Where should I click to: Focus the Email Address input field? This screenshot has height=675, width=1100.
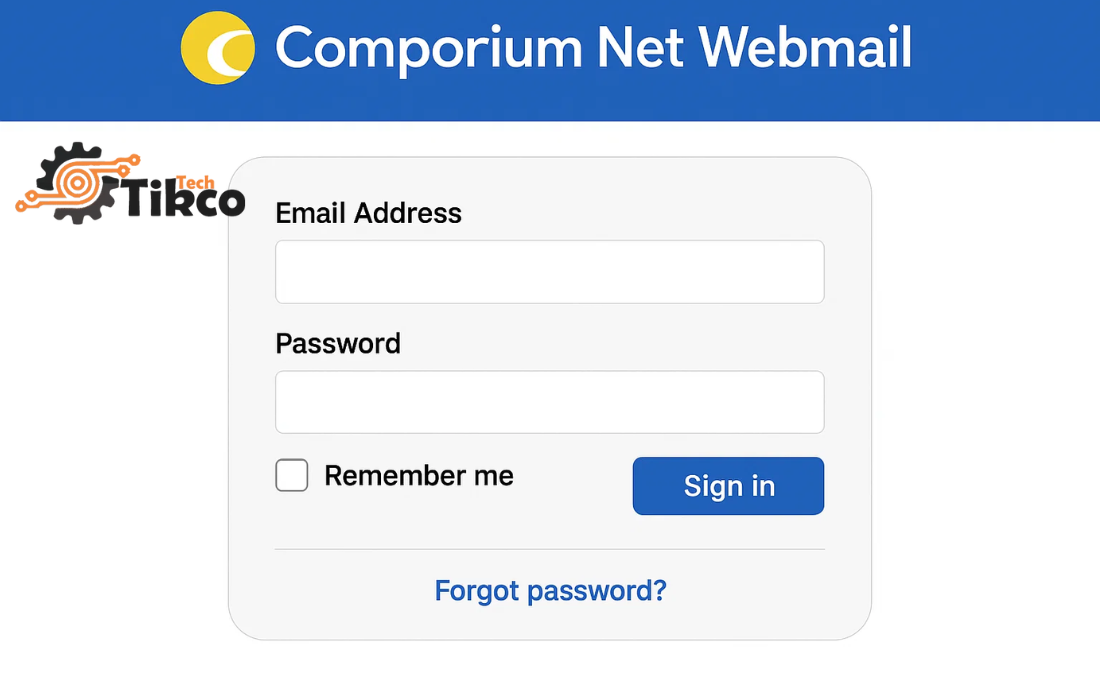click(x=549, y=272)
